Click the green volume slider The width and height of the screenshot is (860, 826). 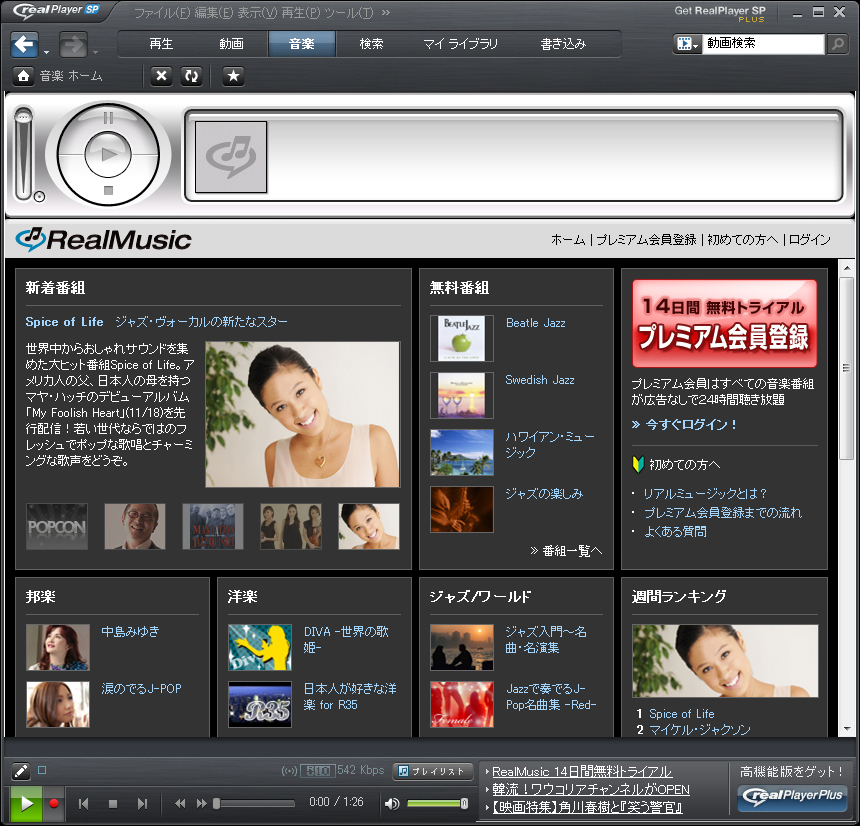click(437, 804)
